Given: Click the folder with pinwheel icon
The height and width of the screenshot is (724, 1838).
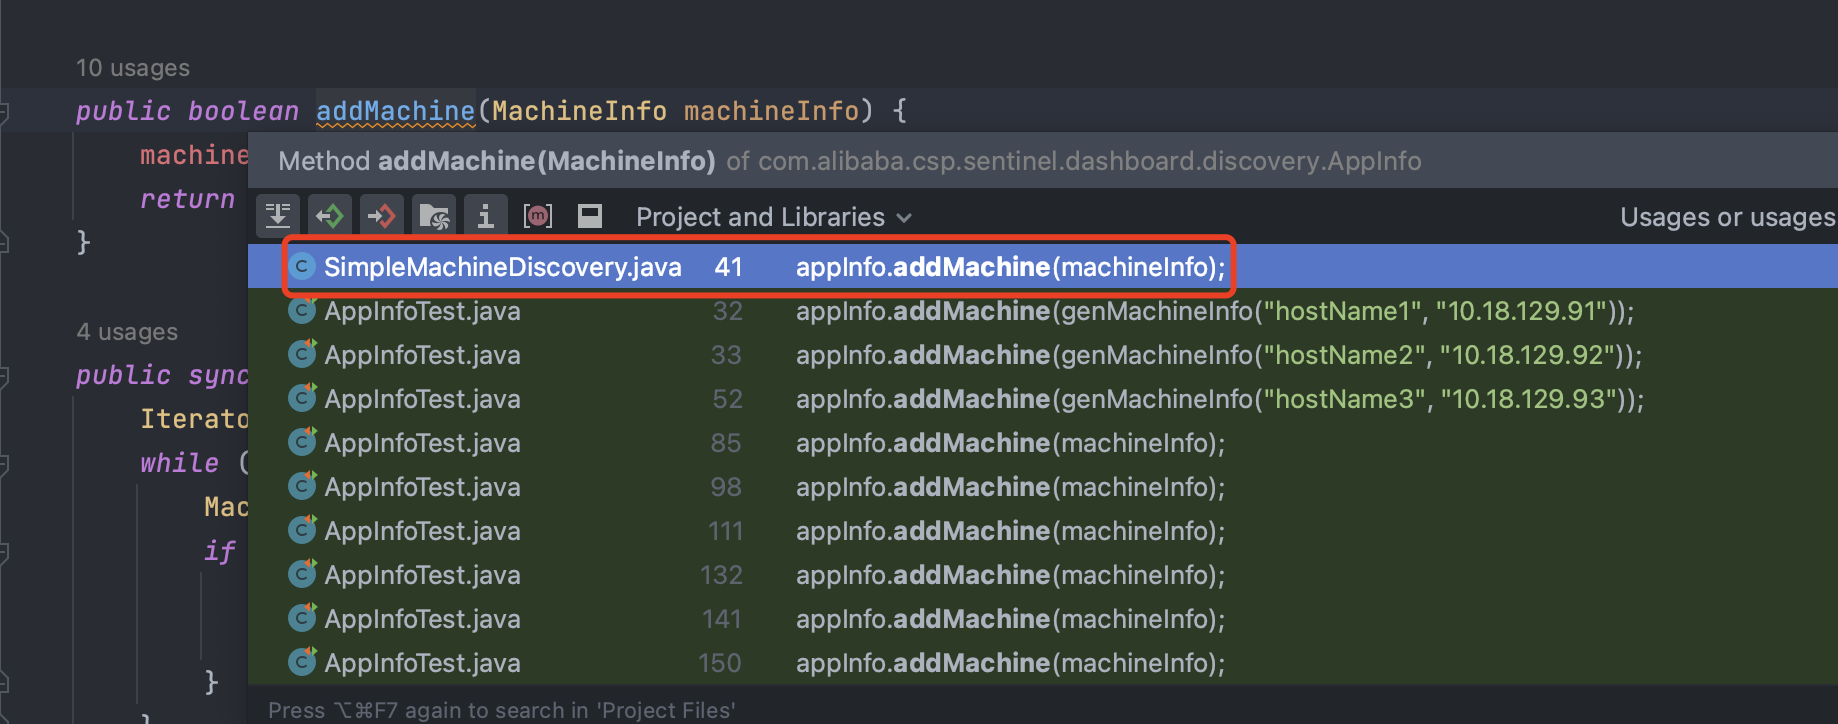Looking at the screenshot, I should tap(434, 216).
